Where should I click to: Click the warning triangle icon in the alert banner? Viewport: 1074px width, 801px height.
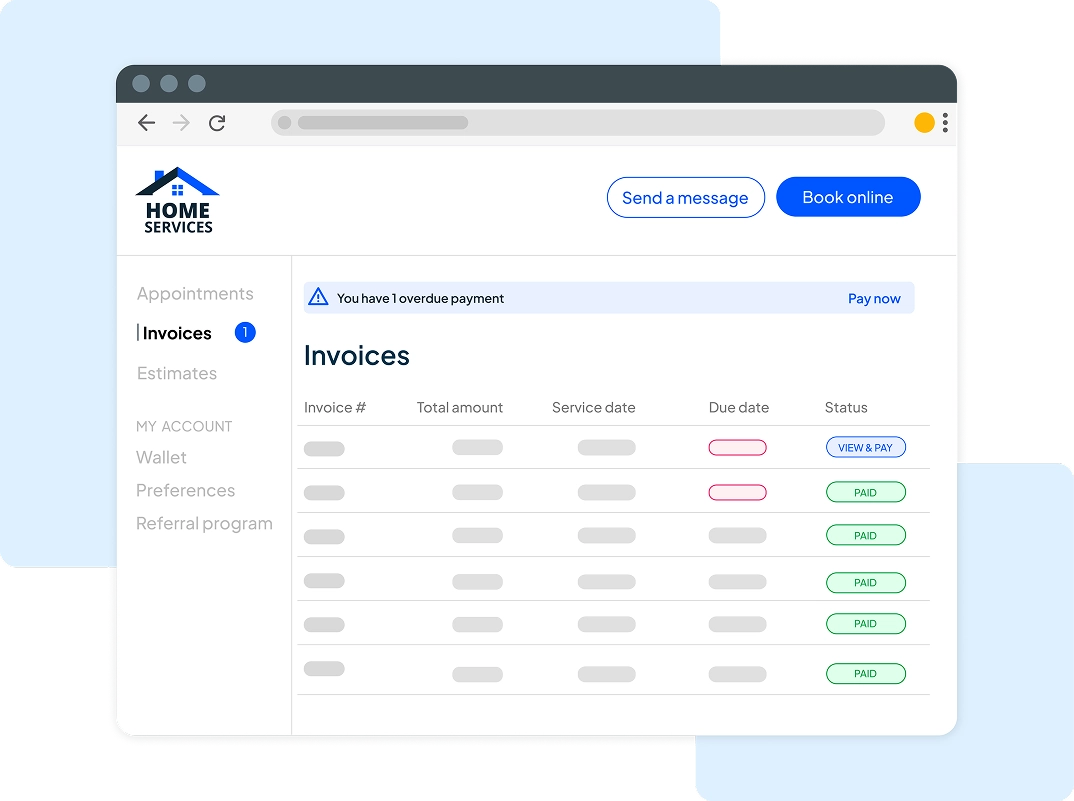click(319, 297)
